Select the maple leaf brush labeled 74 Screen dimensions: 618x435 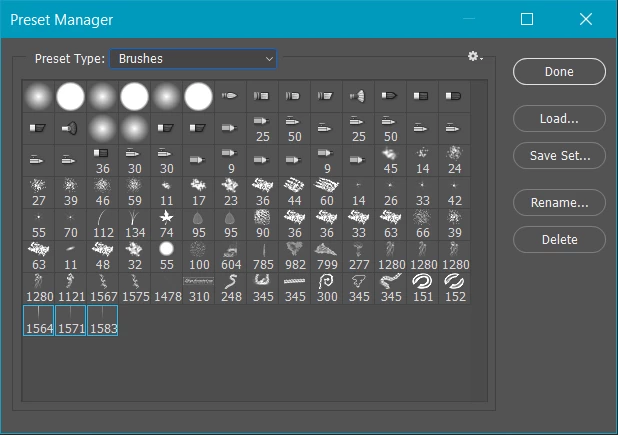[x=166, y=225]
